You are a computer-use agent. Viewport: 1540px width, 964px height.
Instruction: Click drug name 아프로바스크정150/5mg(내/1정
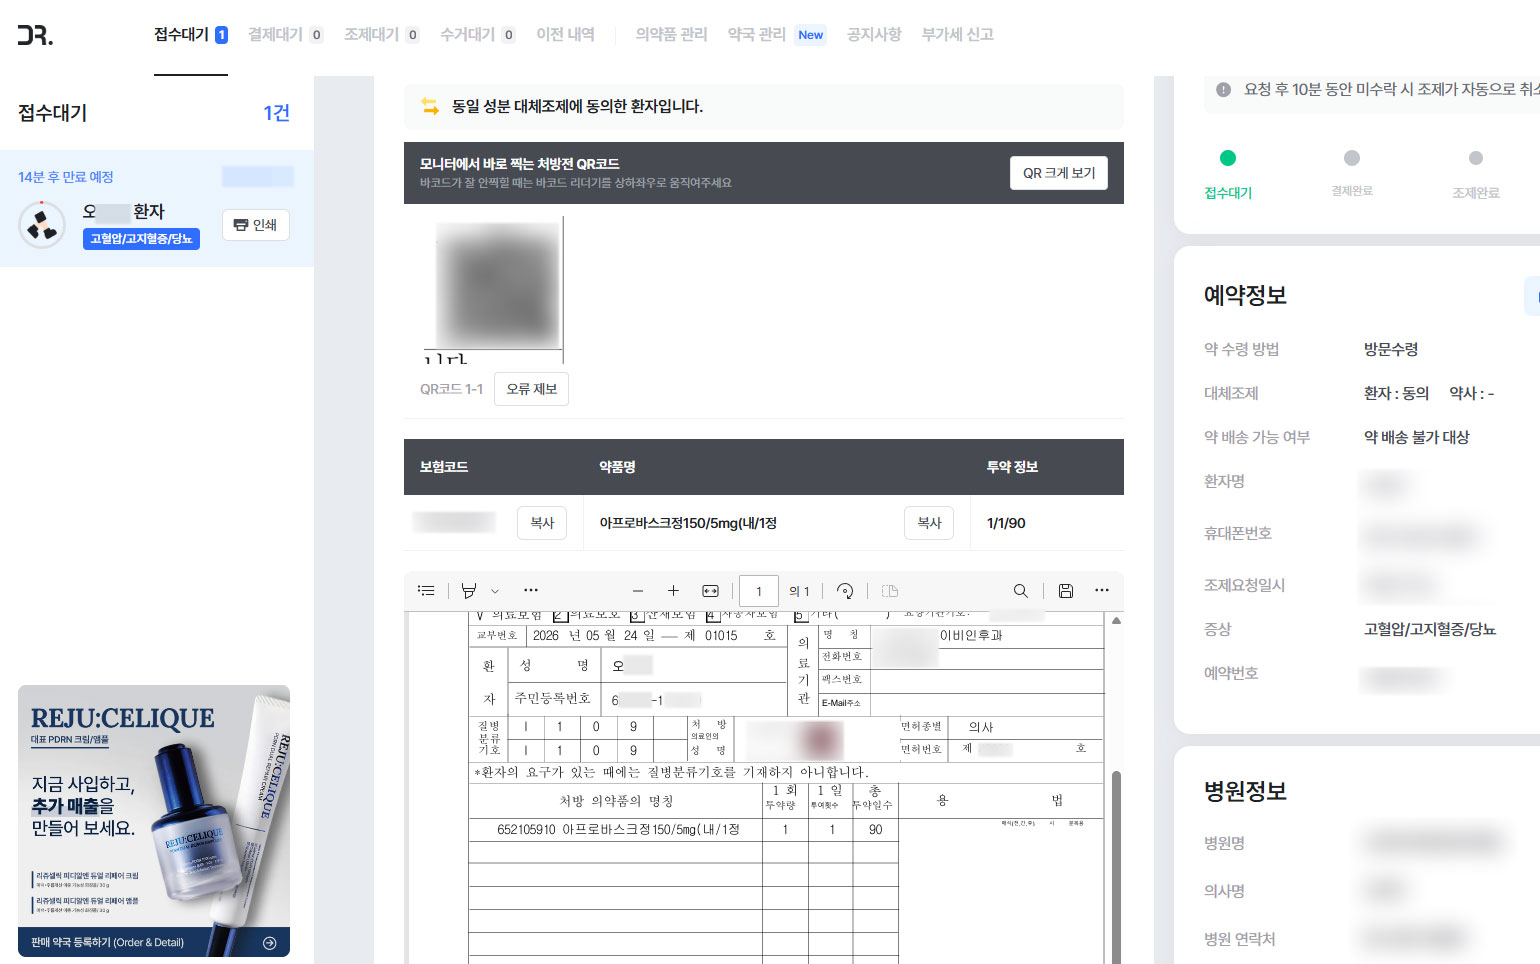pos(688,523)
